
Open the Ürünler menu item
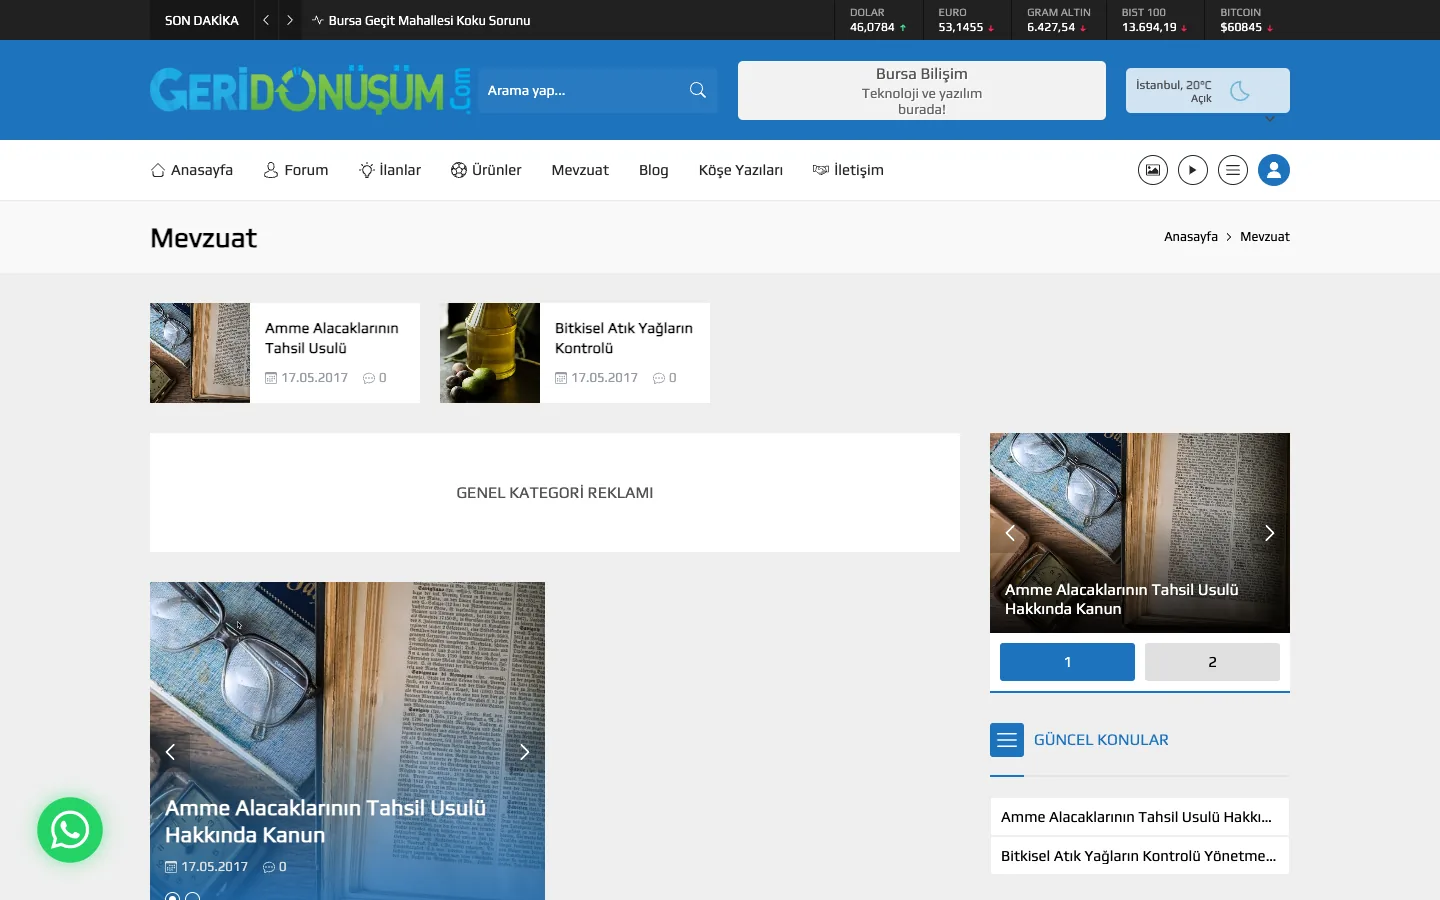pos(486,170)
